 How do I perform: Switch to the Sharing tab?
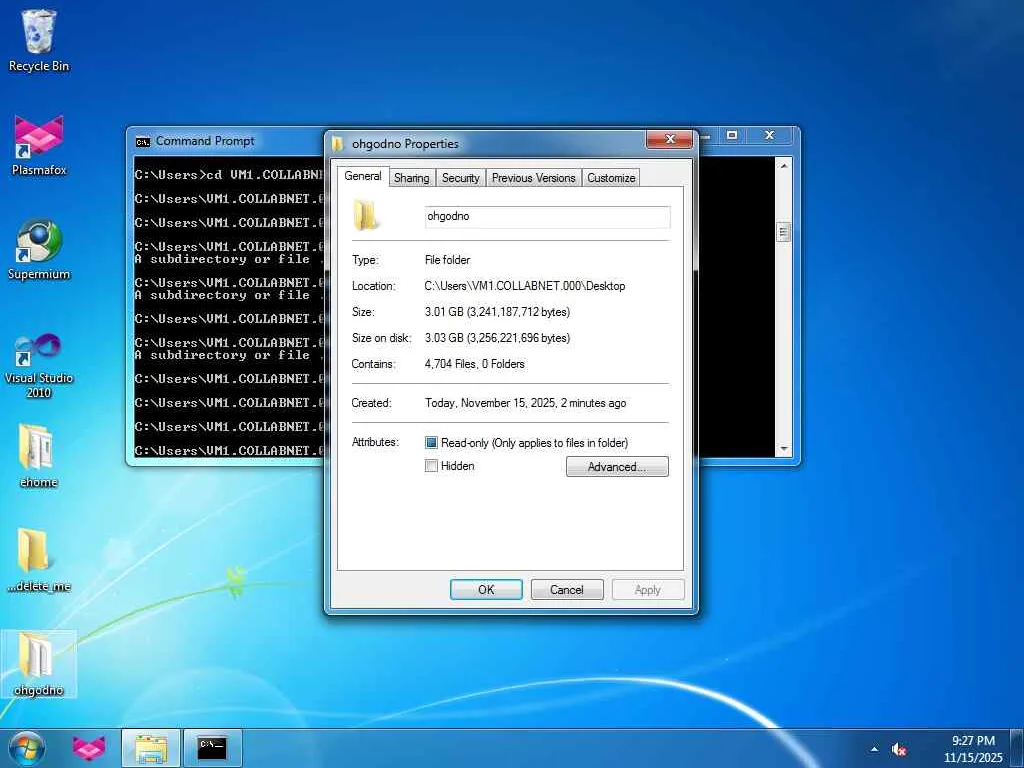[411, 178]
